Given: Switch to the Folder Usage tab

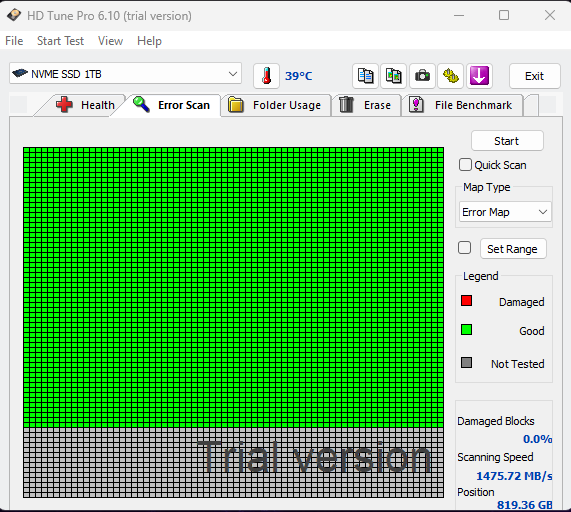Looking at the screenshot, I should point(276,105).
